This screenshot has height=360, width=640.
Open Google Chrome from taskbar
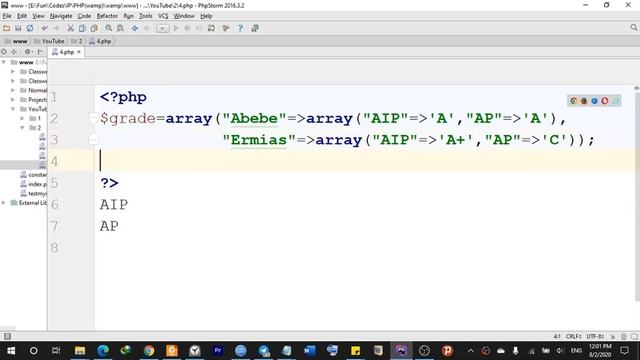point(149,351)
